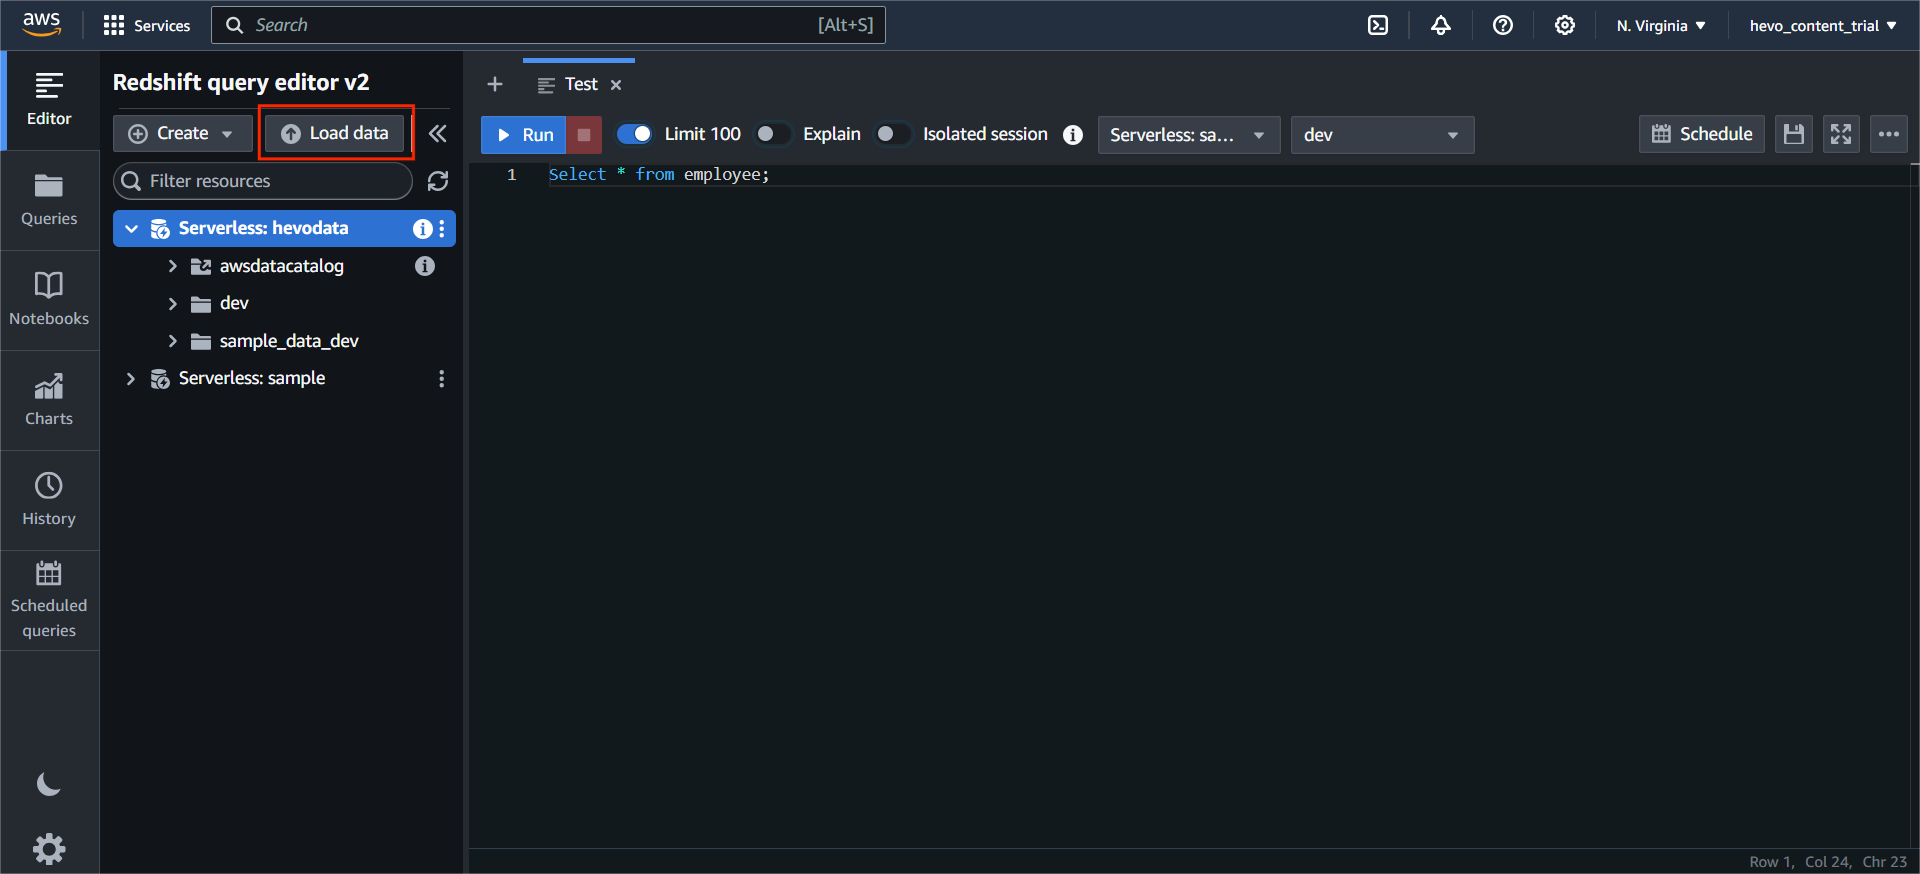Expand the Serverless: sample node
The height and width of the screenshot is (874, 1920).
coord(131,379)
